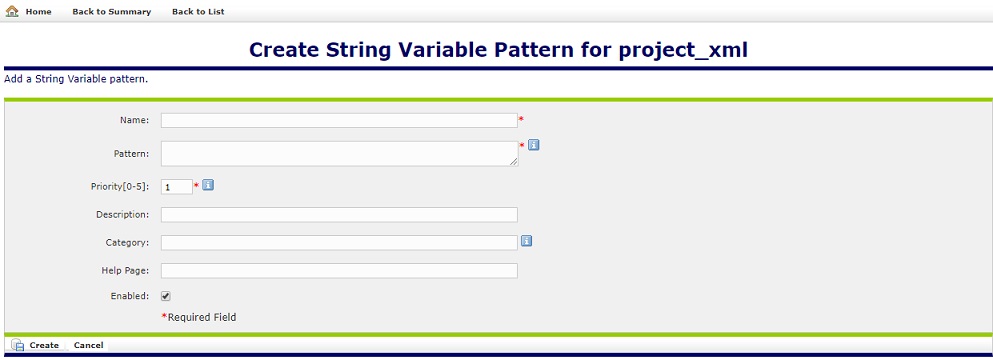
Task: Go to Back to Summary
Action: pos(111,11)
